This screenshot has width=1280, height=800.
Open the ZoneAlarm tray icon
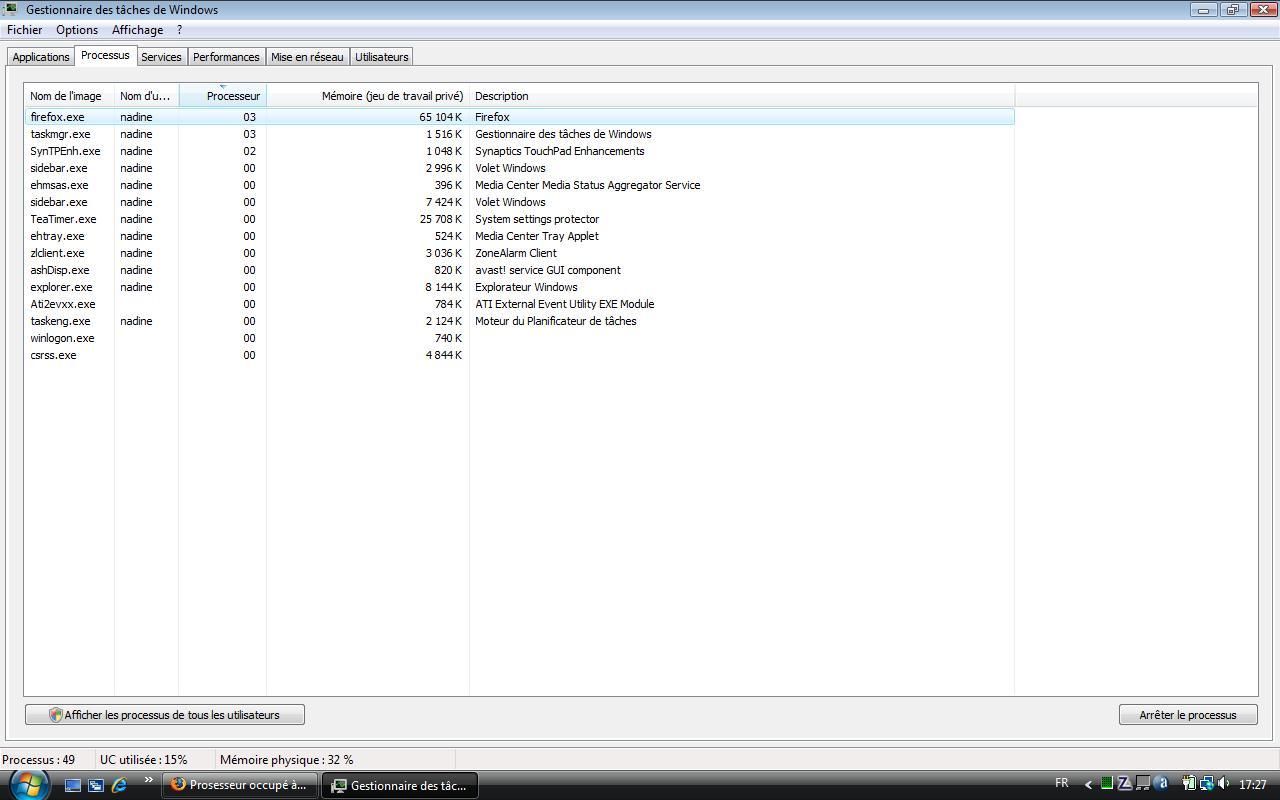coord(1124,784)
